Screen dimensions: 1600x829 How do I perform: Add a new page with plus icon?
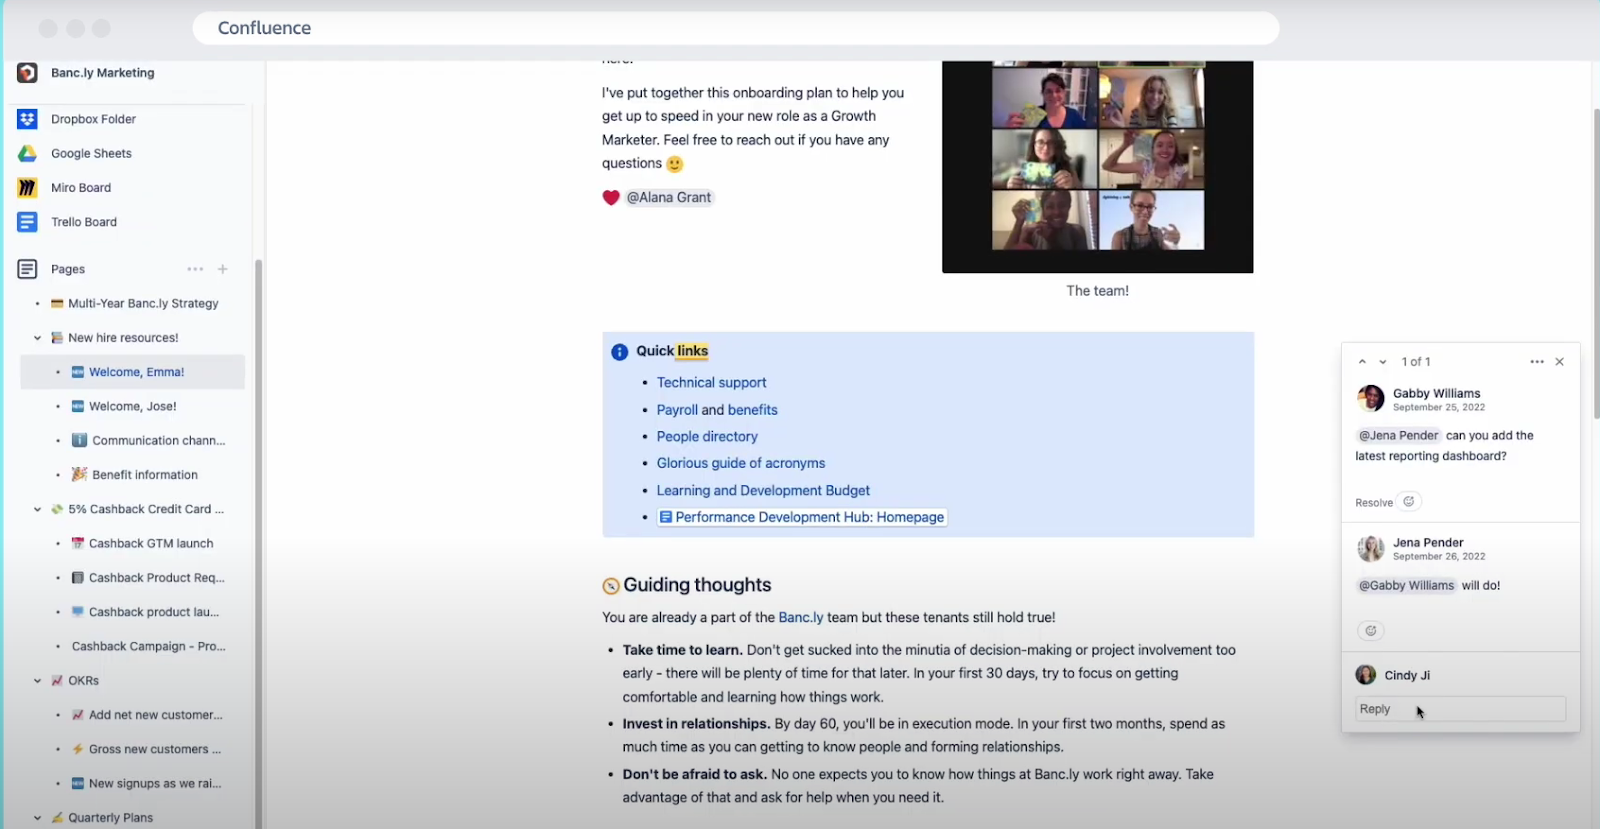point(223,269)
